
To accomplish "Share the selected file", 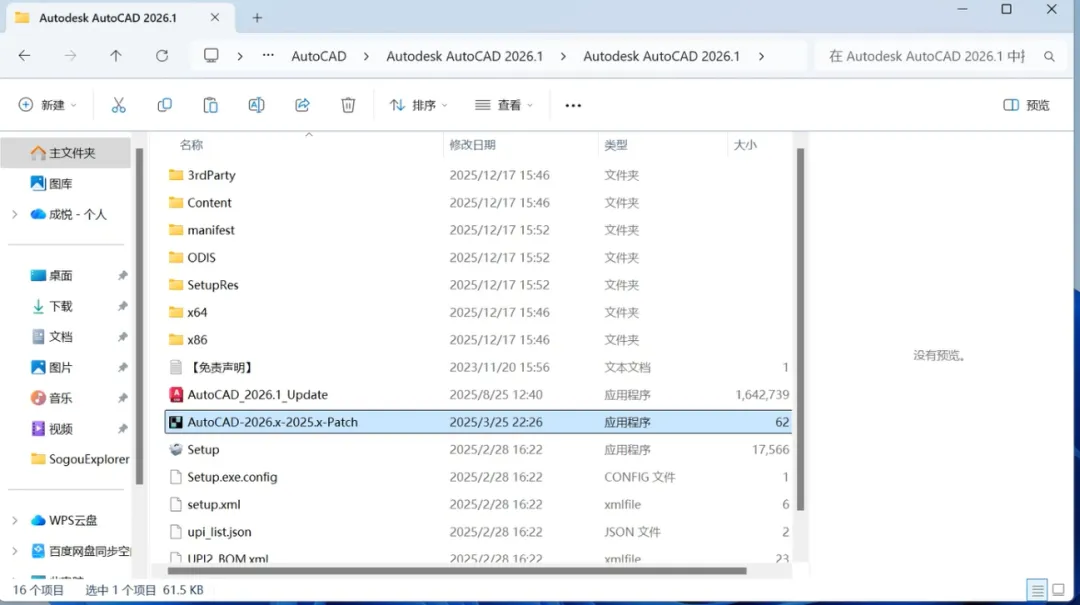I will [x=302, y=105].
